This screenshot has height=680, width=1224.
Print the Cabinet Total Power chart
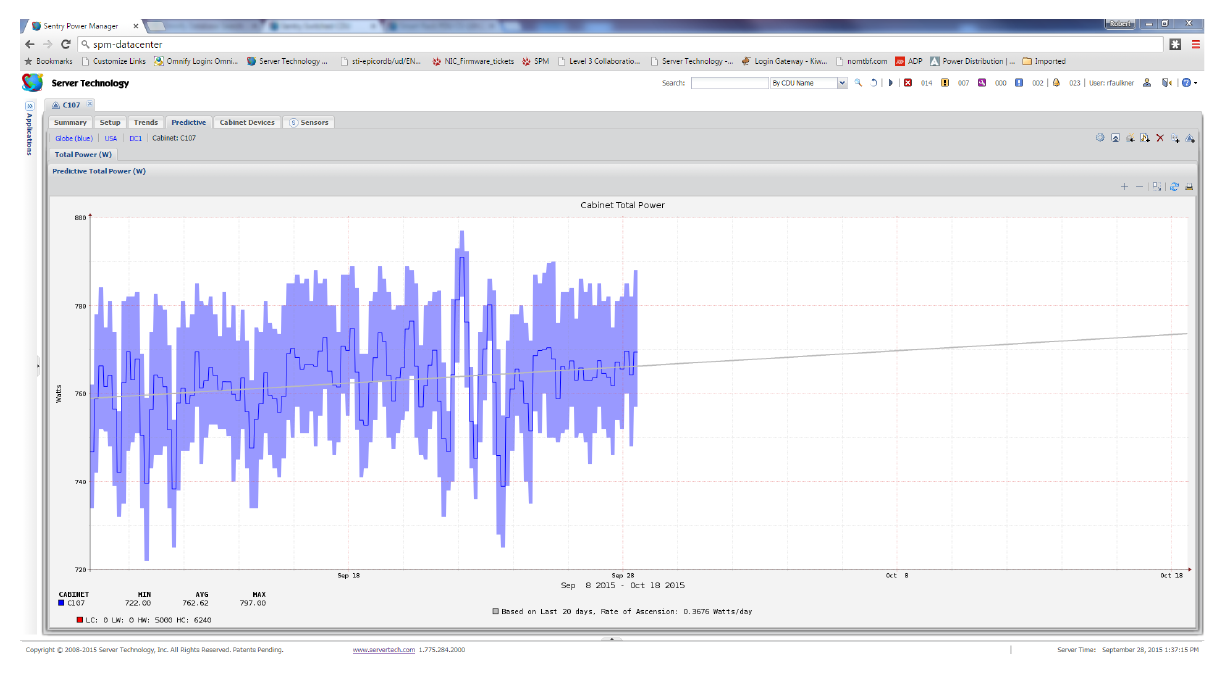[x=1189, y=186]
